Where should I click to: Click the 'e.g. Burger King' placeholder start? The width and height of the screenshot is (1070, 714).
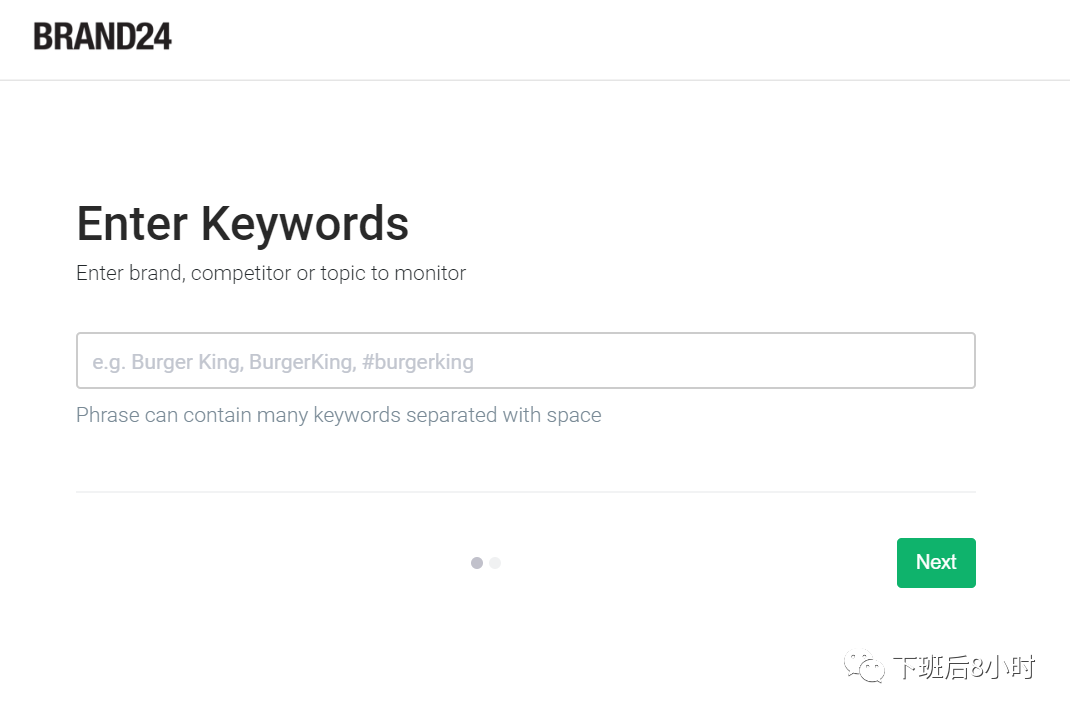[167, 362]
